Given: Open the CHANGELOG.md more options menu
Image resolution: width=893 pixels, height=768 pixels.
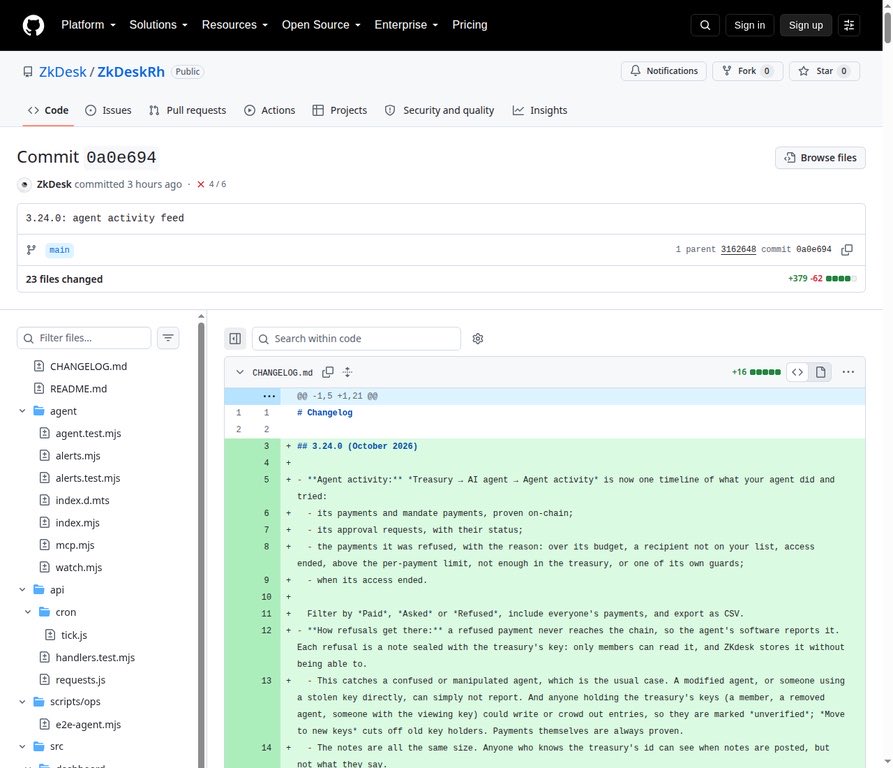Looking at the screenshot, I should tap(848, 372).
